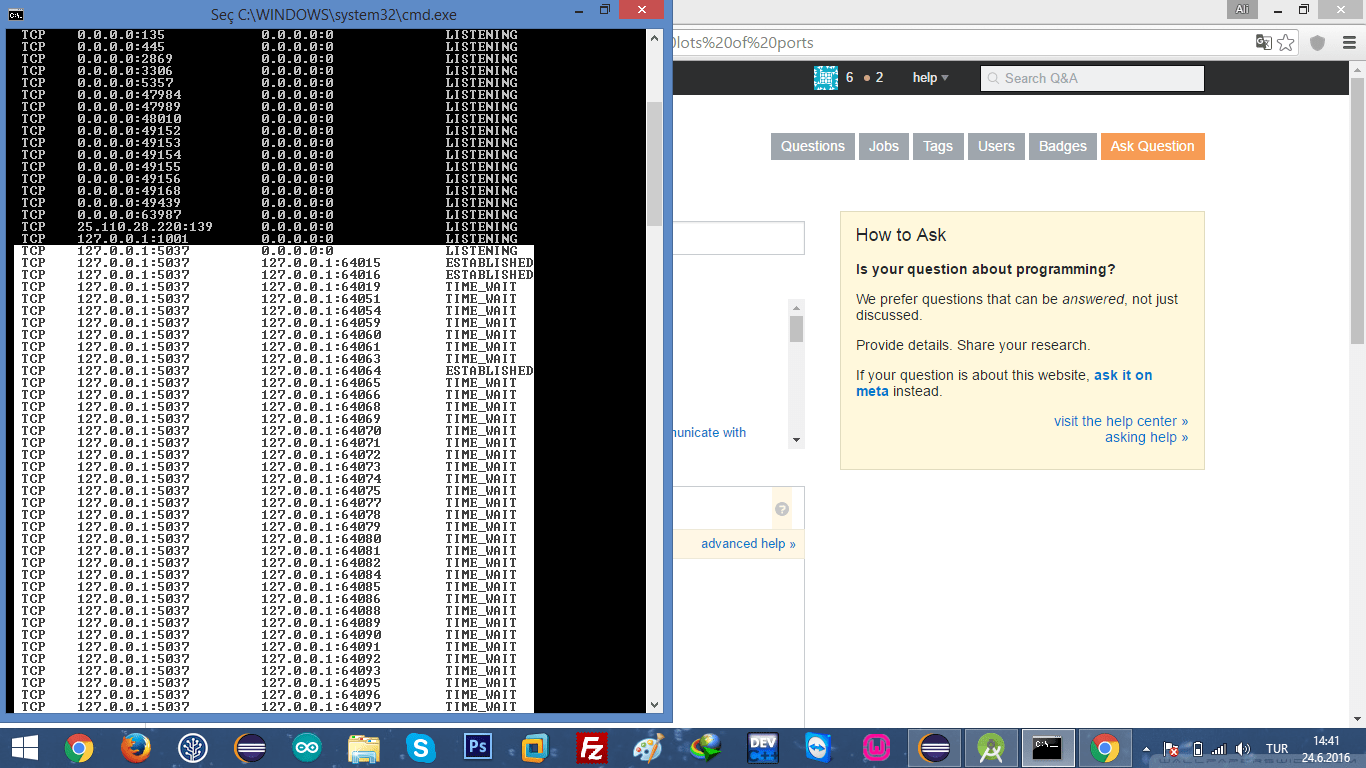The image size is (1366, 768).
Task: Show hidden tray icons arrow
Action: tap(1146, 749)
